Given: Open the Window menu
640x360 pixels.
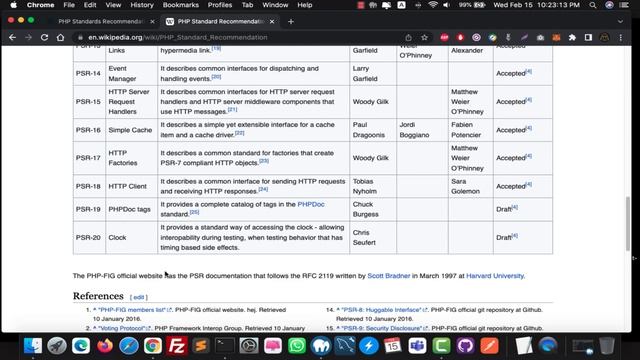Looking at the screenshot, I should point(275,5).
